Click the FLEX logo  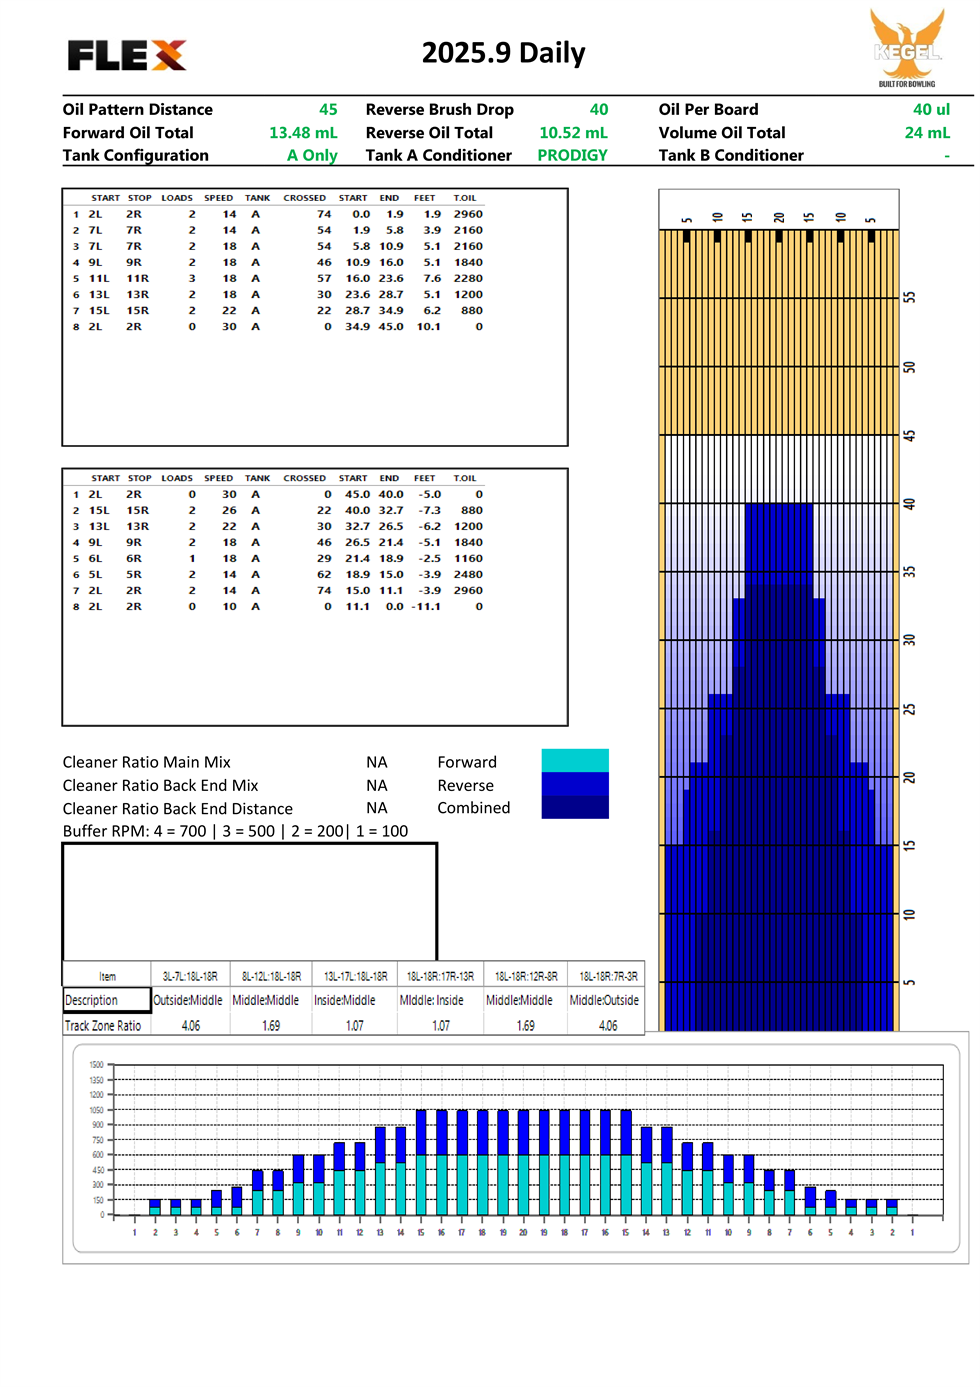click(x=126, y=55)
